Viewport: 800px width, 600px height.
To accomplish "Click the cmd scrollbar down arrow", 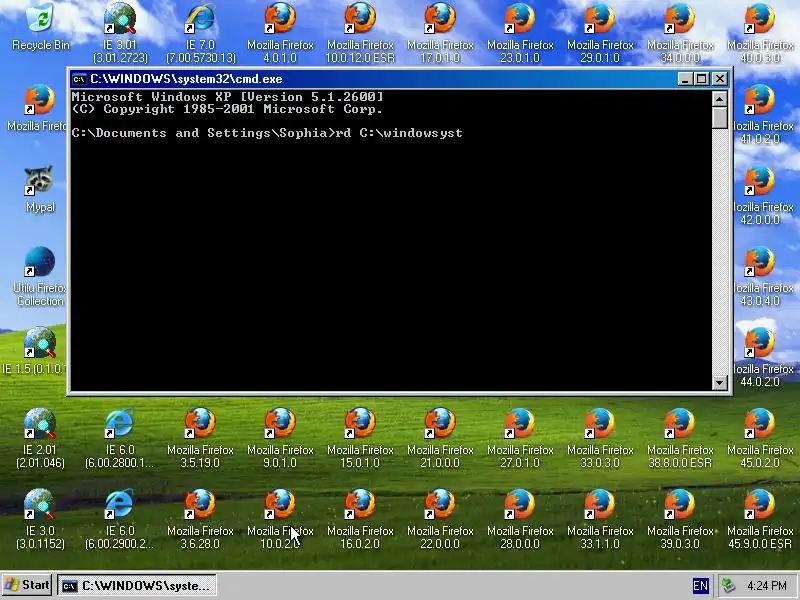I will tap(719, 382).
